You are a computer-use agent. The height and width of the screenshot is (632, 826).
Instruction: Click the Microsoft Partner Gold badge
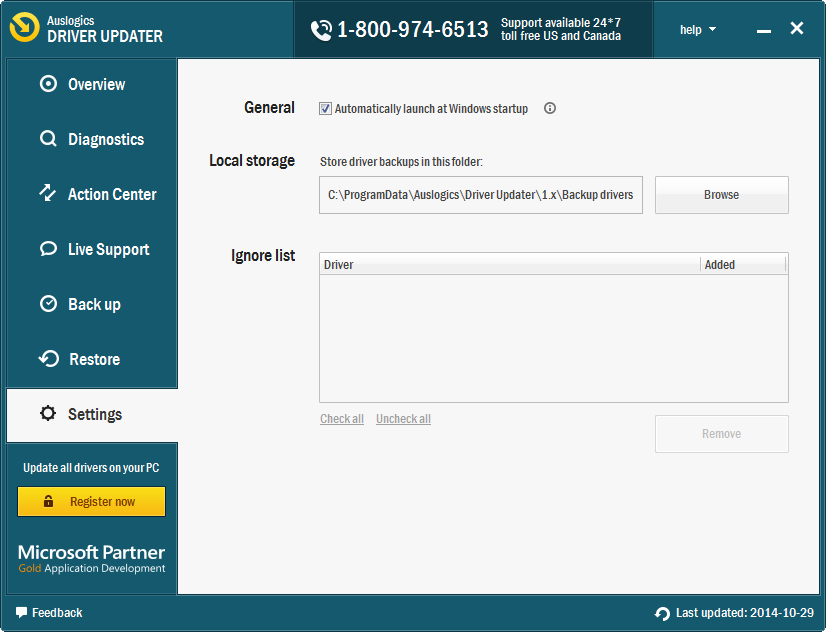tap(92, 559)
